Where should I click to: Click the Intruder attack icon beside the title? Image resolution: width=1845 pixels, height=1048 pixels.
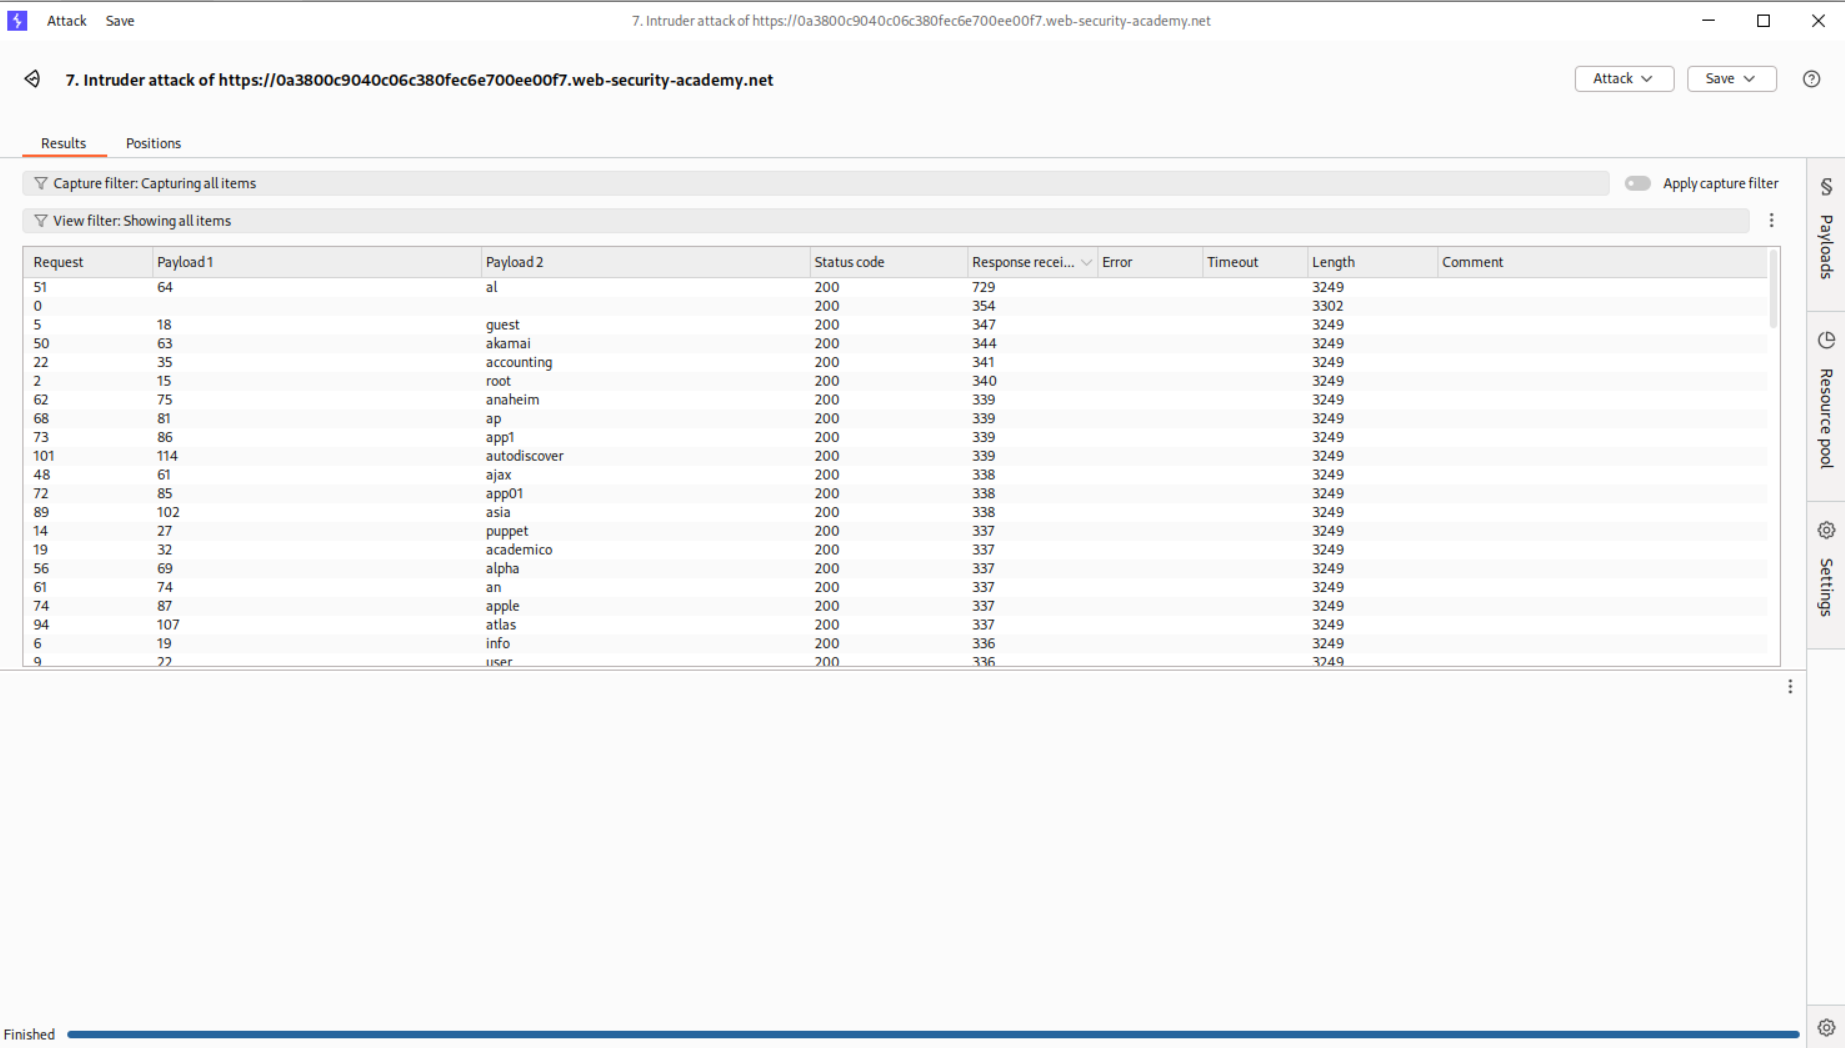pos(32,79)
